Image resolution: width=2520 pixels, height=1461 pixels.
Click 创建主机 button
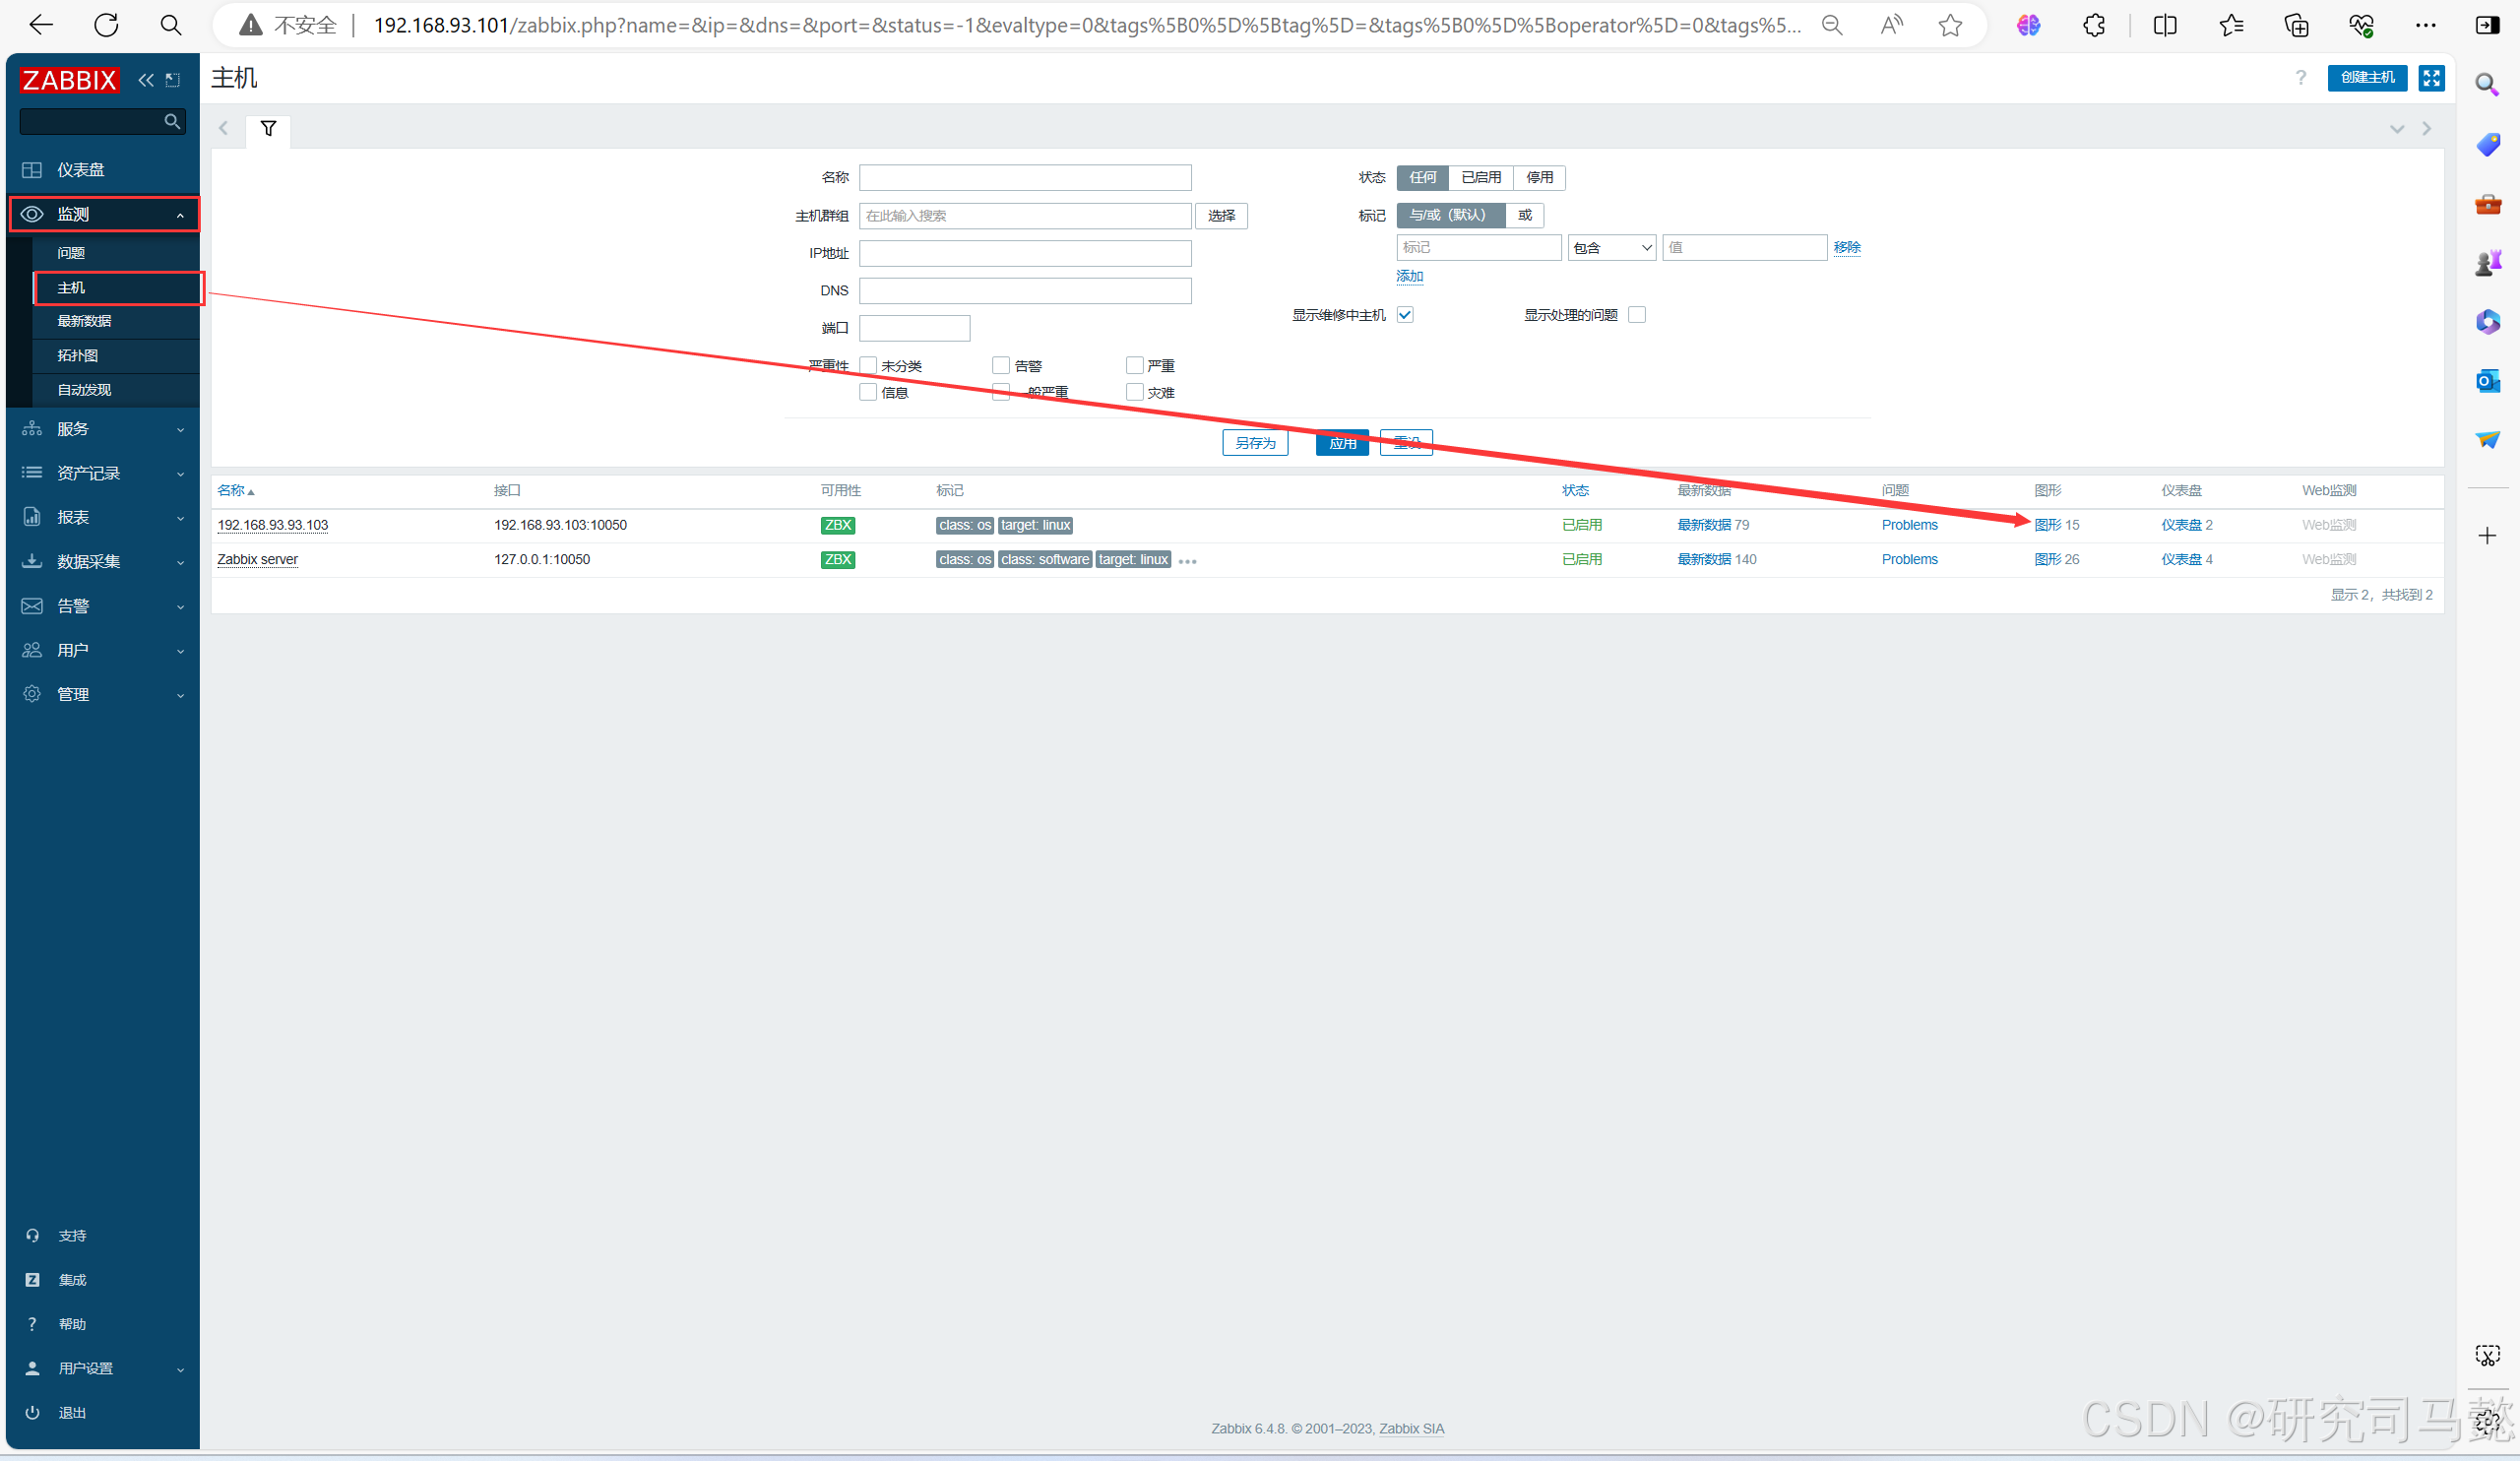click(x=2367, y=78)
